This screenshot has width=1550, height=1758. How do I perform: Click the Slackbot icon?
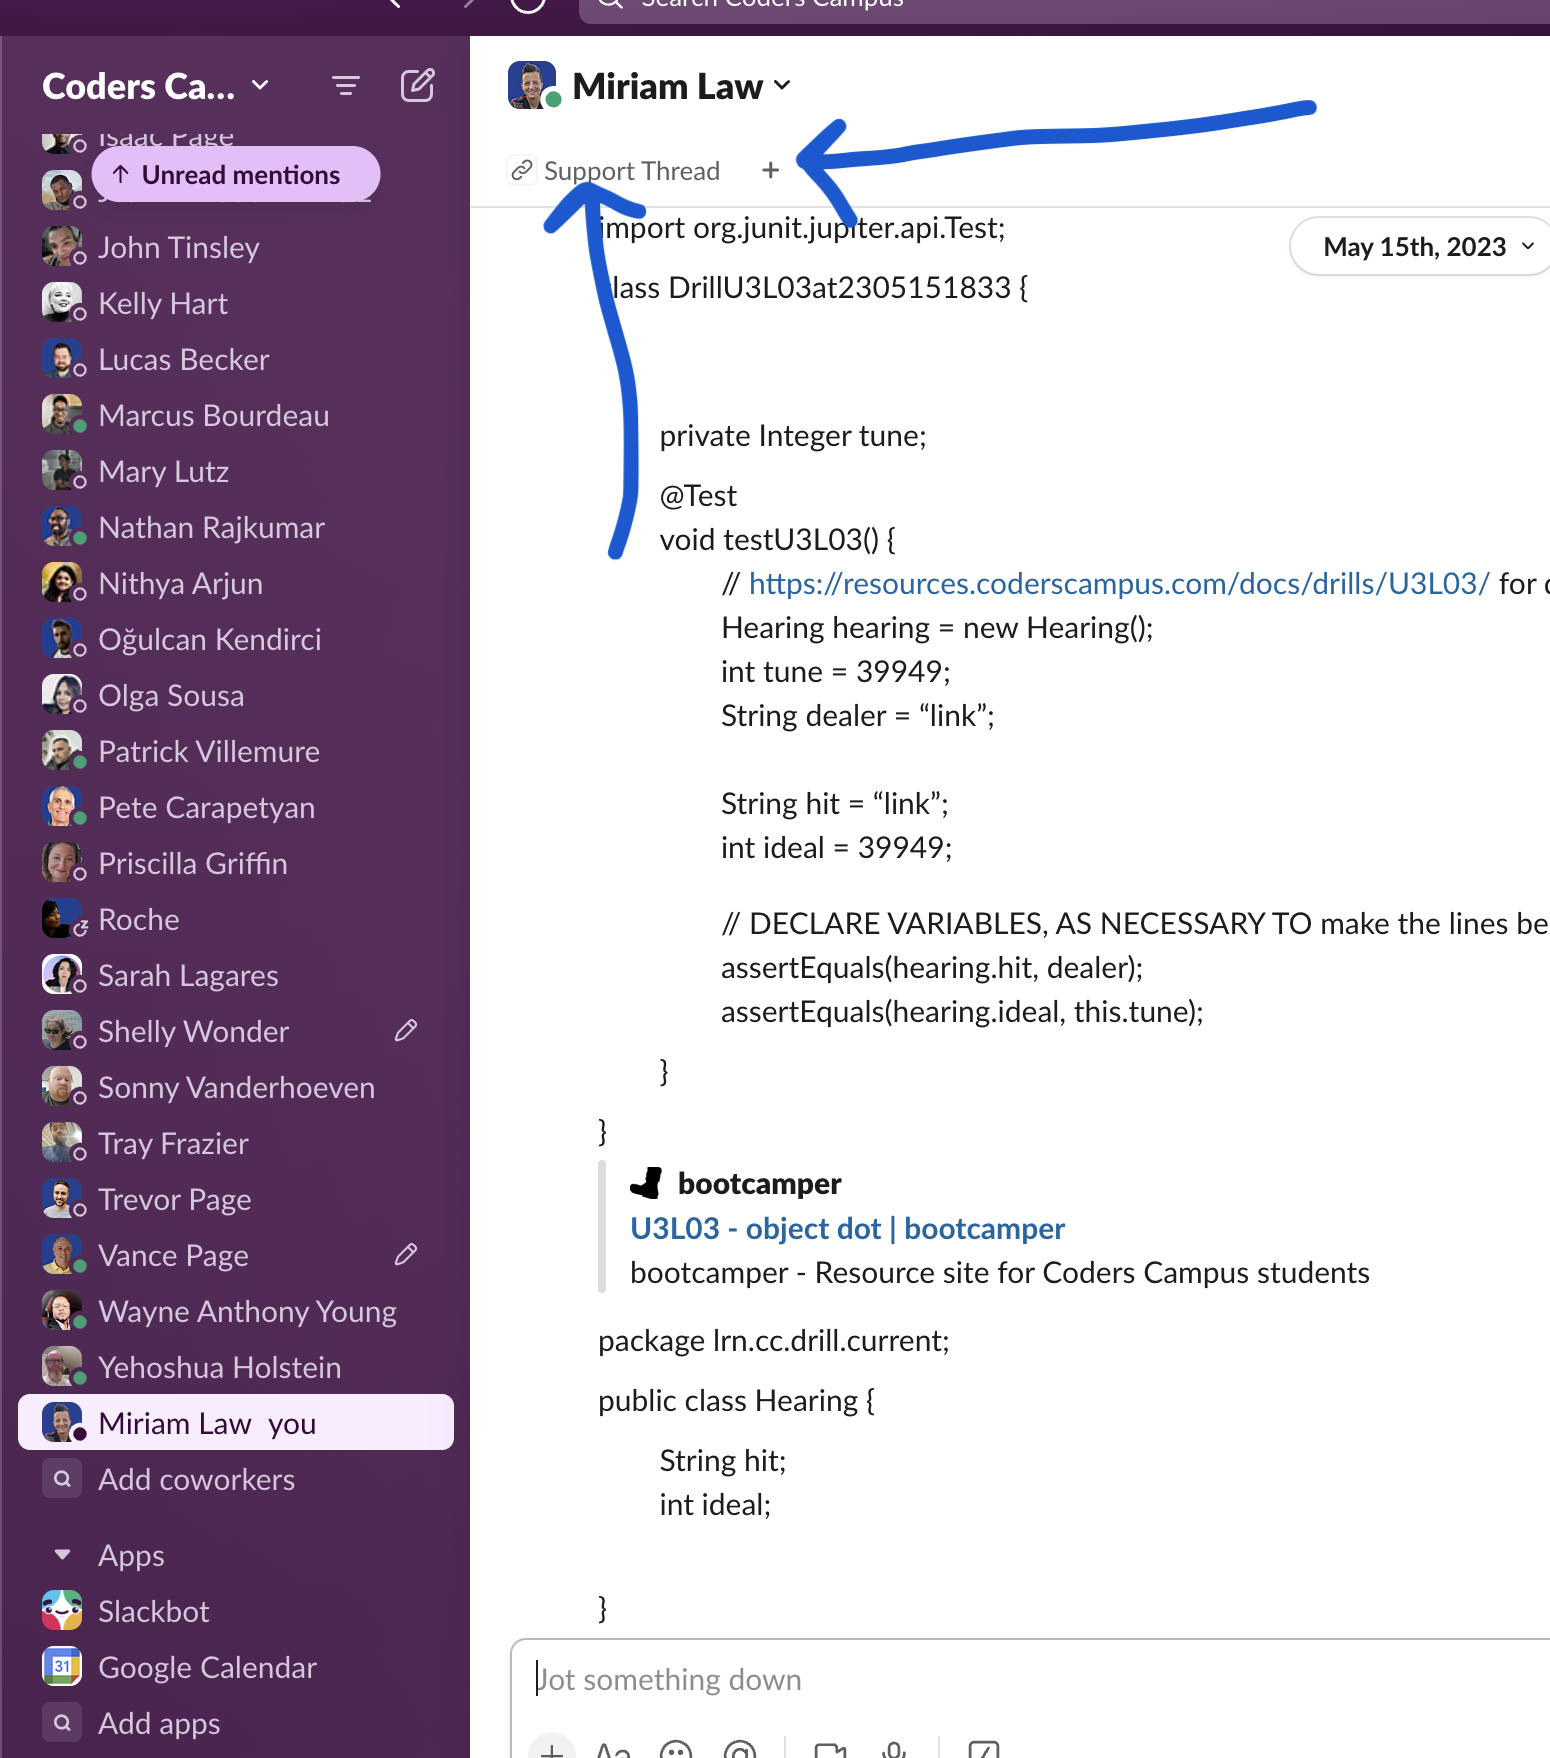[x=62, y=1610]
